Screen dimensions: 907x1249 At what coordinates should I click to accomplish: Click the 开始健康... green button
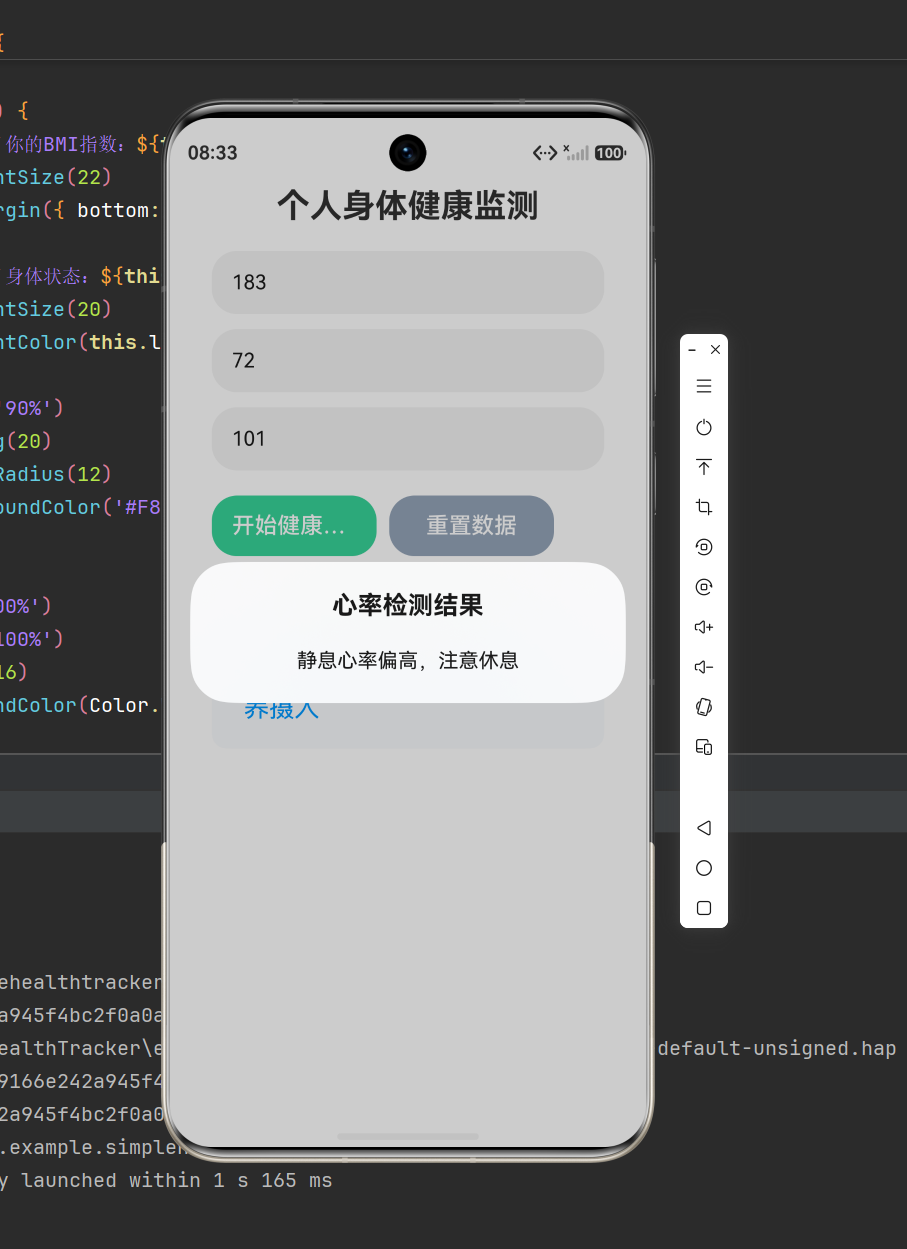tap(294, 526)
